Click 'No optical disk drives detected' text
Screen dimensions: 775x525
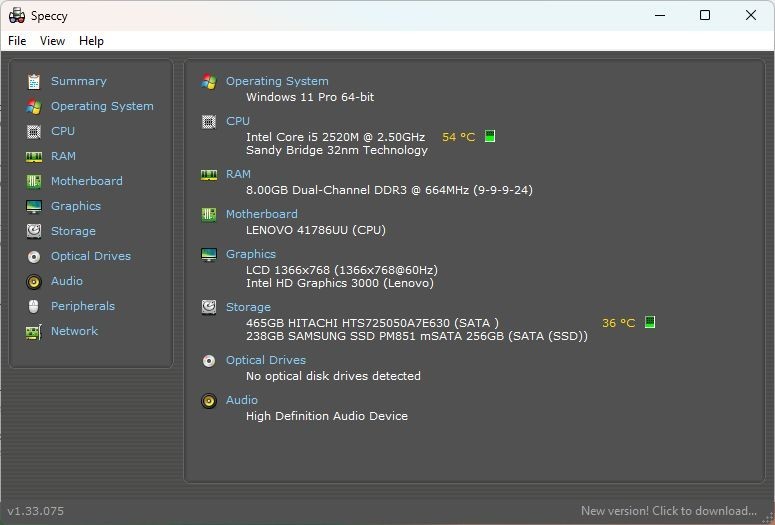(333, 376)
